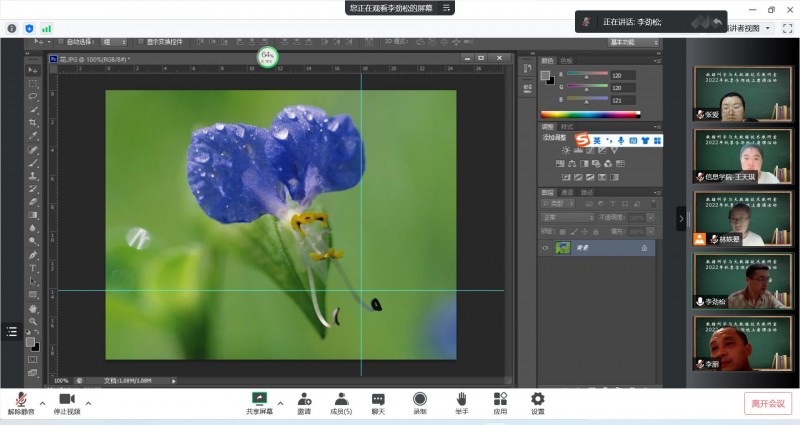This screenshot has width=800, height=425.
Task: Click the 共享屏幕 share screen icon
Action: tap(259, 399)
